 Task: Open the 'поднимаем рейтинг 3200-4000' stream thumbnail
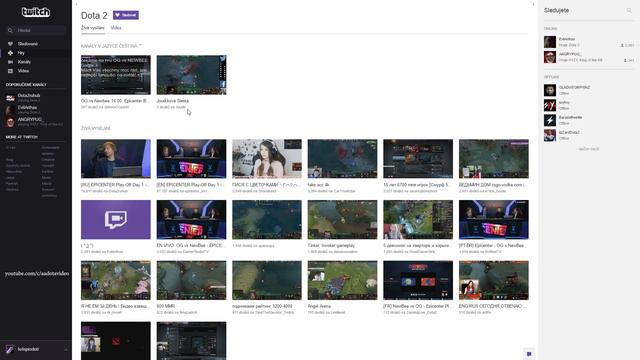tap(267, 280)
